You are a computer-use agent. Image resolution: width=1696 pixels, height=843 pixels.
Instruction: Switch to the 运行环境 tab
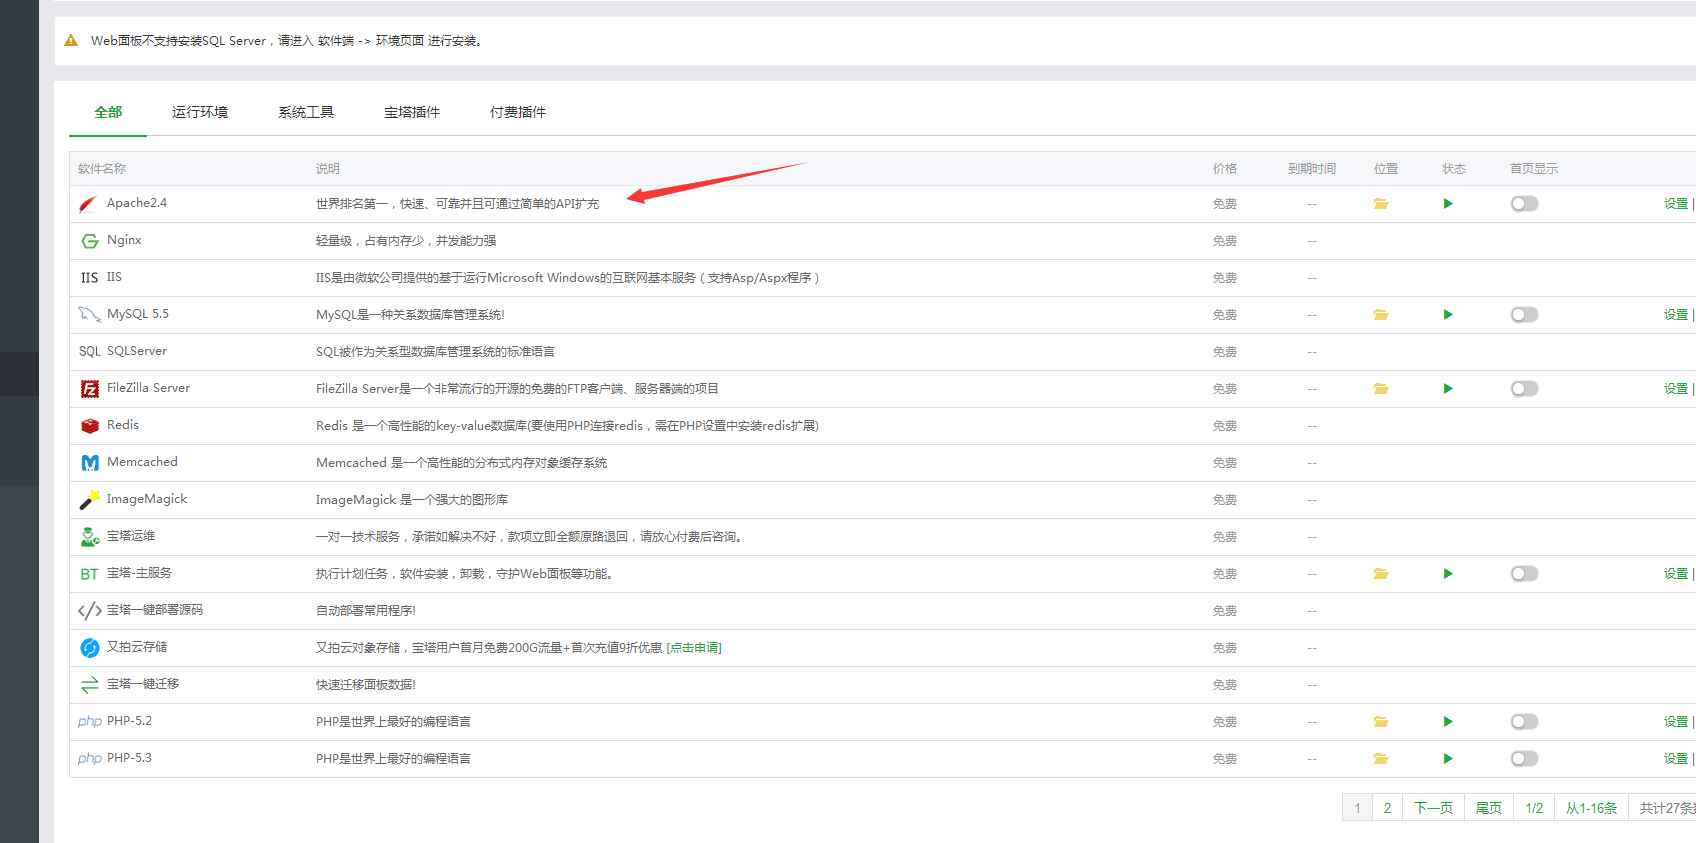200,112
